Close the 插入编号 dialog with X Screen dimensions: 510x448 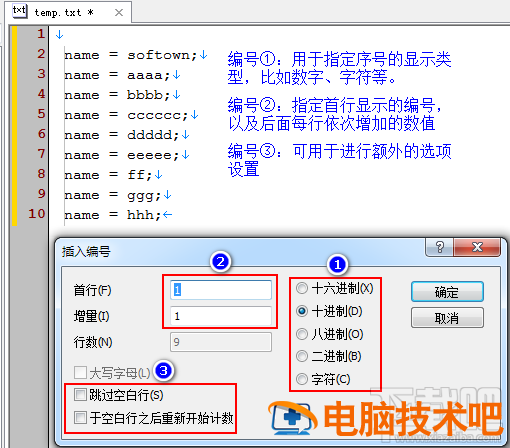point(477,247)
